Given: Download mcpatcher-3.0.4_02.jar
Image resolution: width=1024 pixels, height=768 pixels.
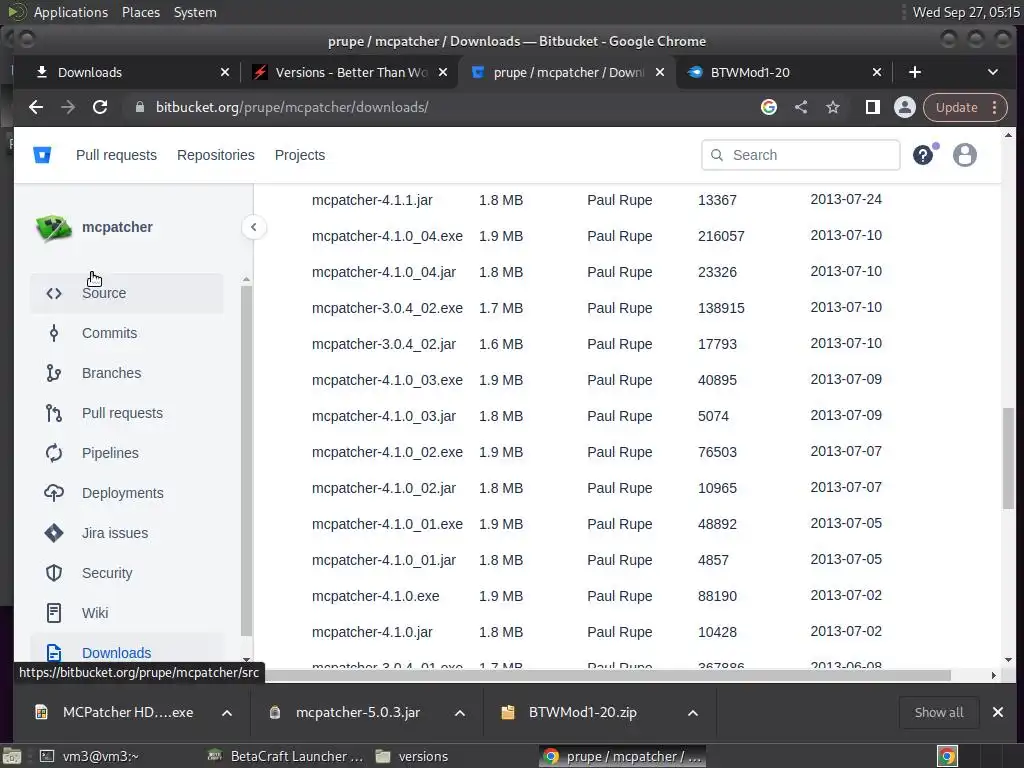Looking at the screenshot, I should coord(383,344).
